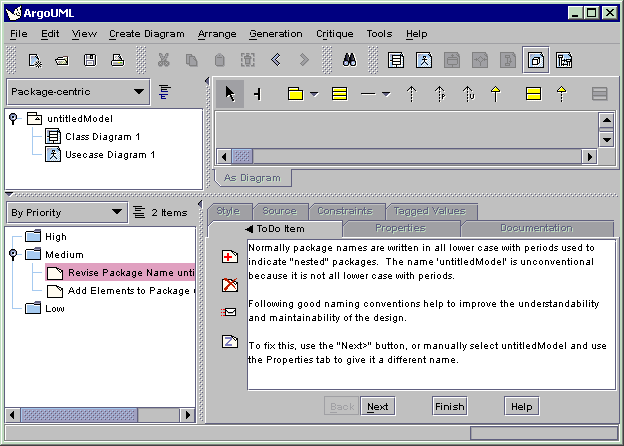Open a project with the folder icon
The width and height of the screenshot is (624, 446).
[x=62, y=60]
